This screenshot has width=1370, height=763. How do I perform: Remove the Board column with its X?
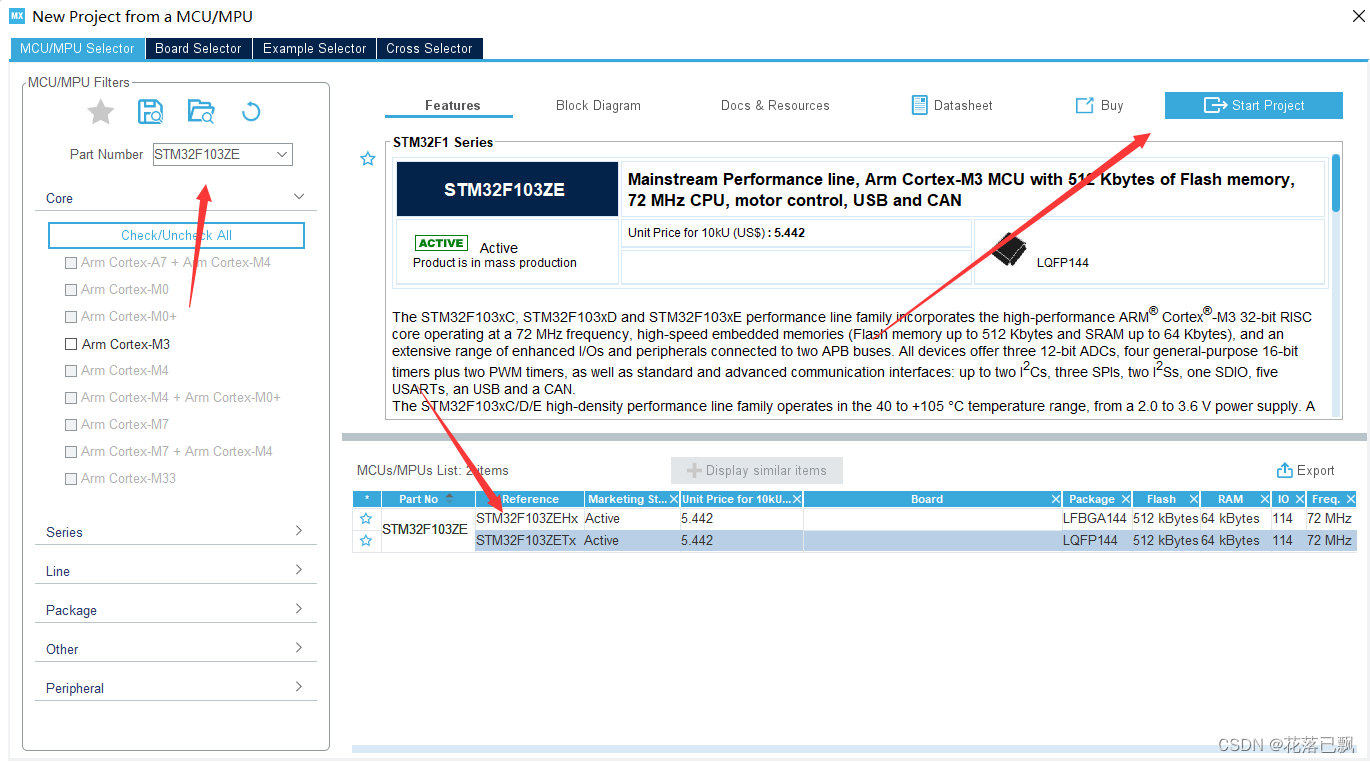(x=1056, y=499)
